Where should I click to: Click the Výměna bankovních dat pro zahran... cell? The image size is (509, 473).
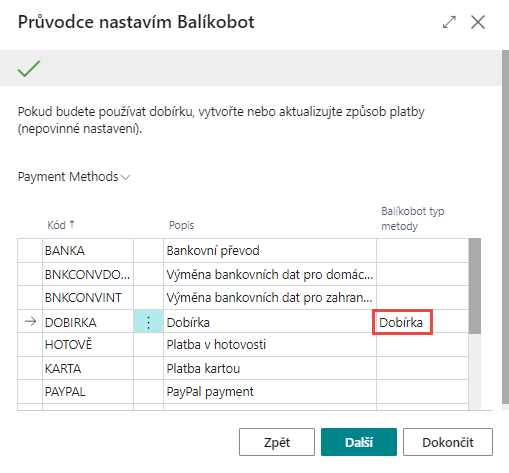(270, 298)
